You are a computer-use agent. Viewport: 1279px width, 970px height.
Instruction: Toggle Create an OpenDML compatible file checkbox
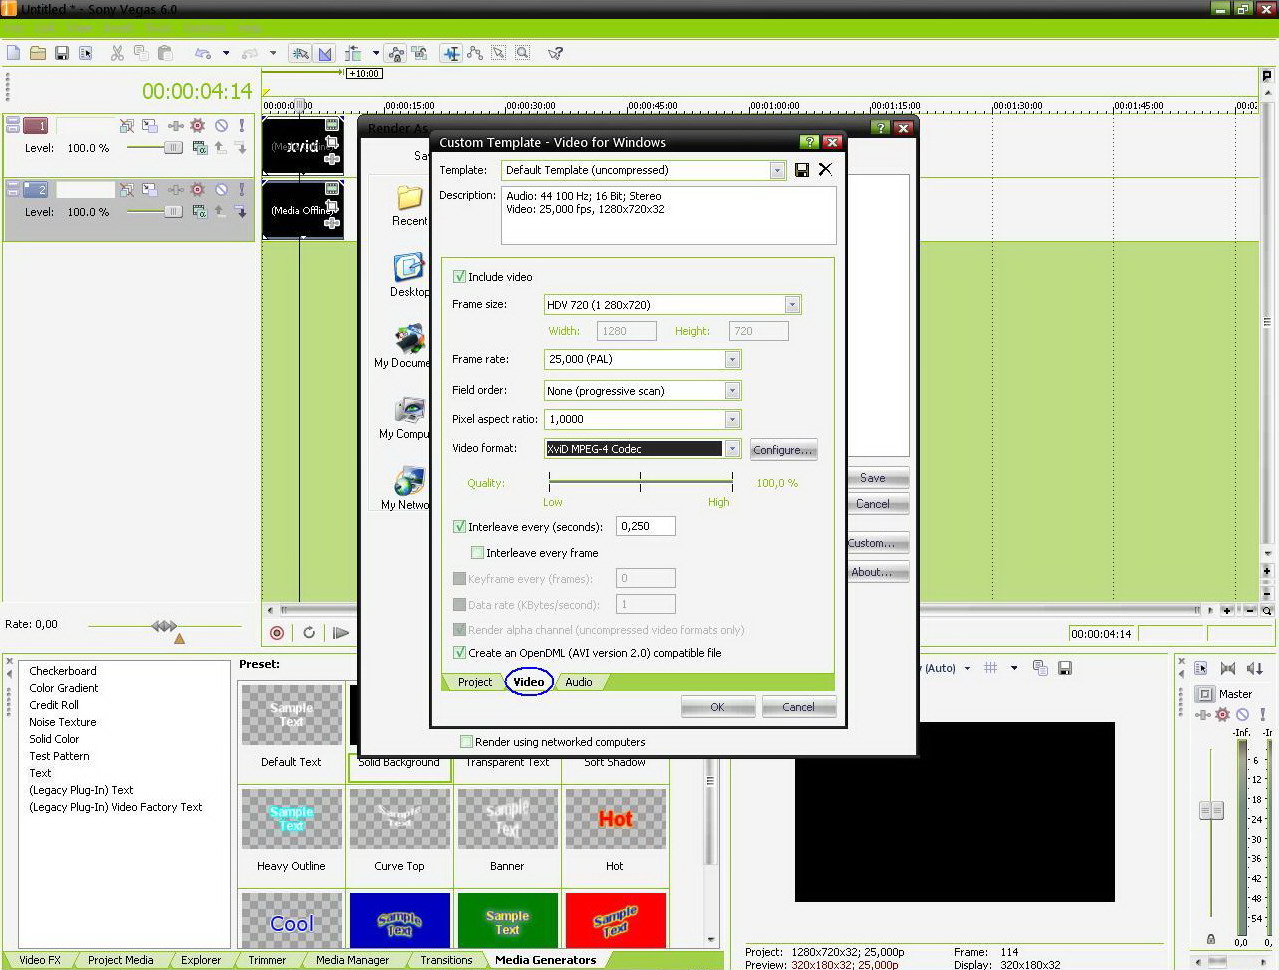point(459,652)
